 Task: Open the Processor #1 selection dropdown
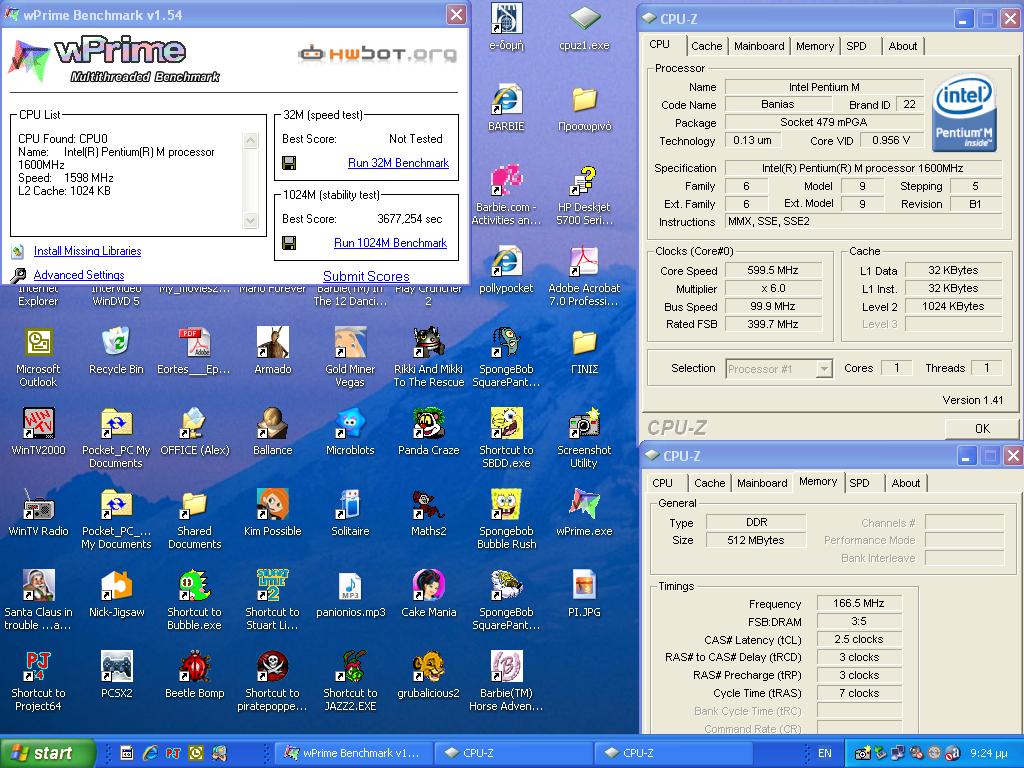824,369
